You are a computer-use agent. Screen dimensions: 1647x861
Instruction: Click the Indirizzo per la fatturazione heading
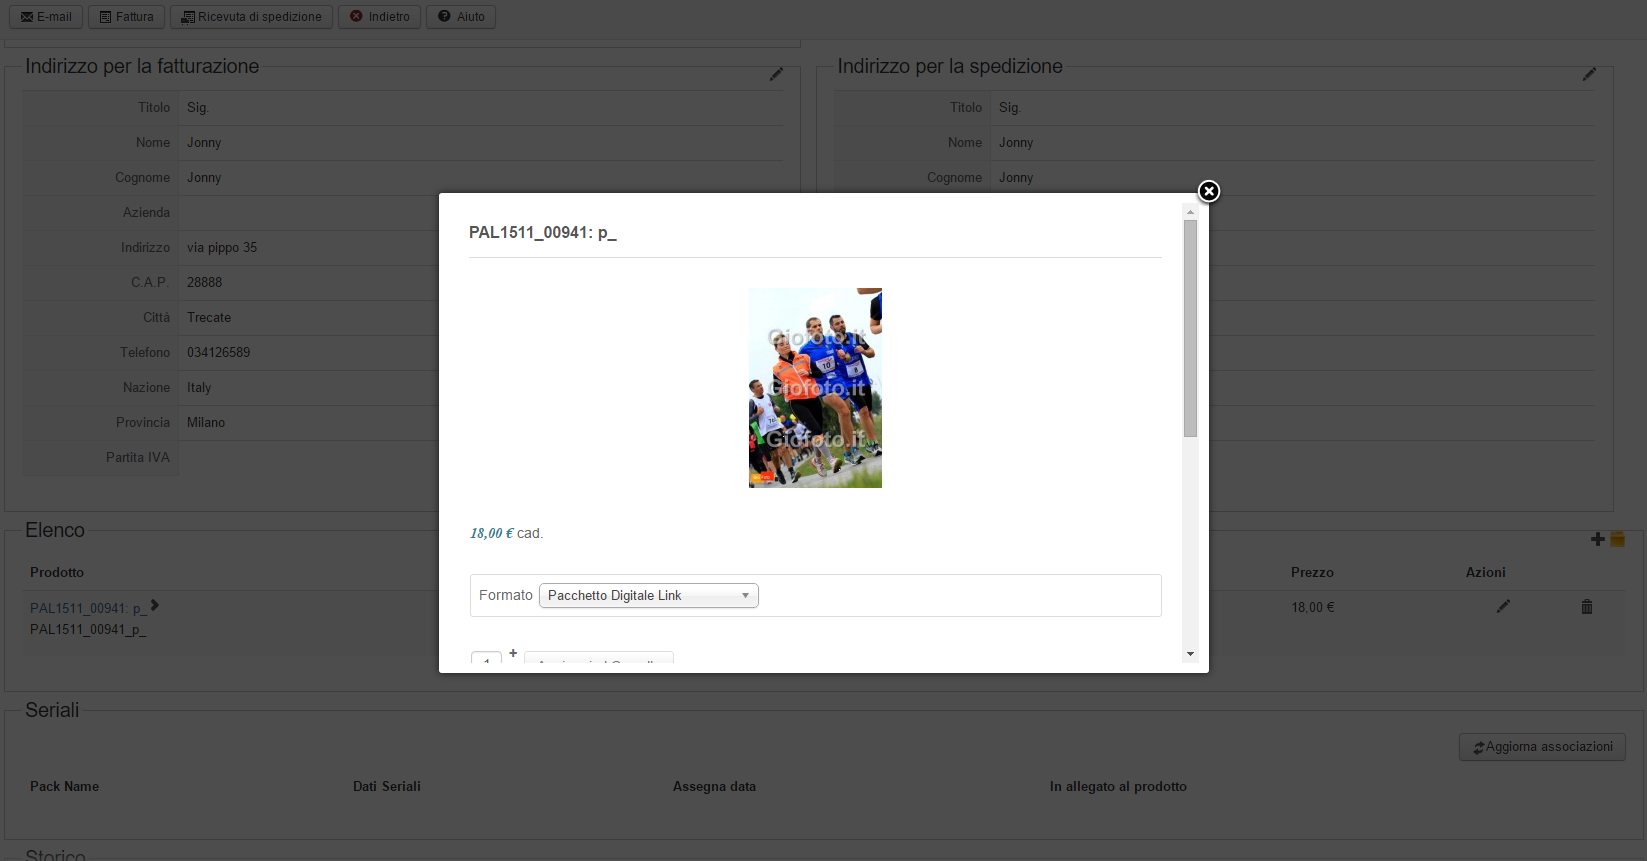point(142,66)
